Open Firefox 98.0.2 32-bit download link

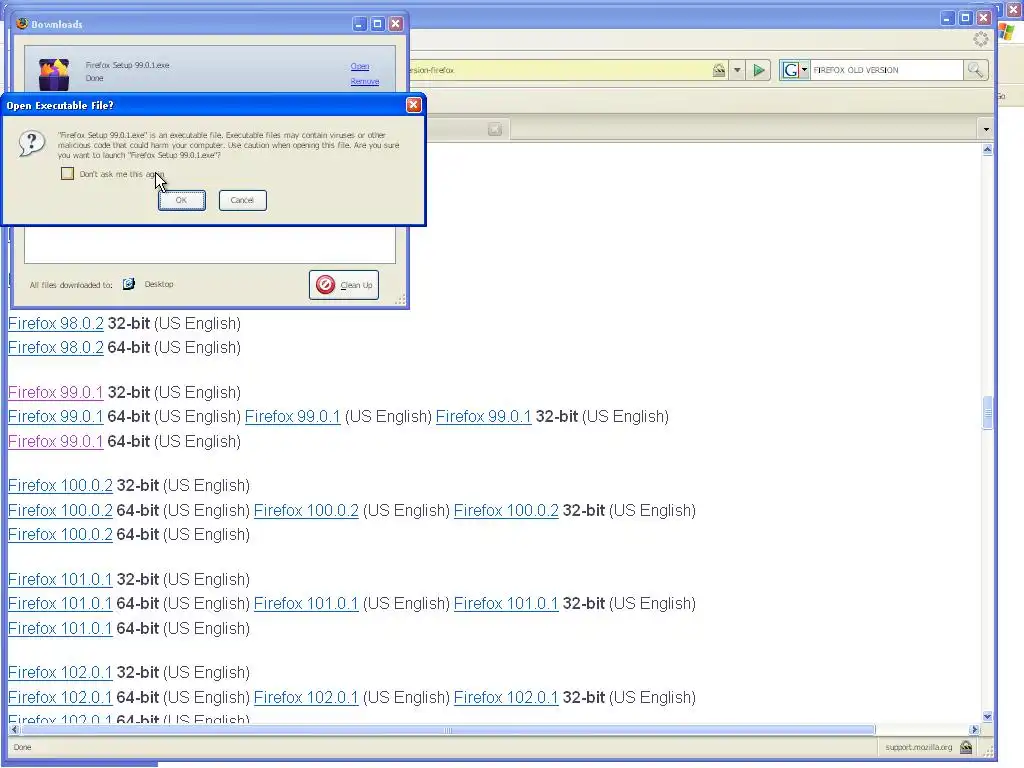(x=56, y=323)
